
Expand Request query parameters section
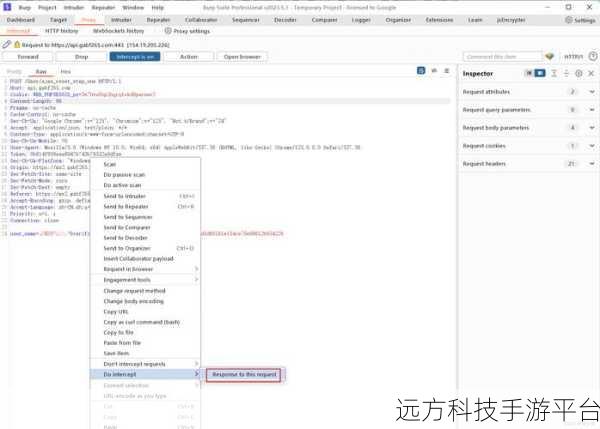point(592,110)
